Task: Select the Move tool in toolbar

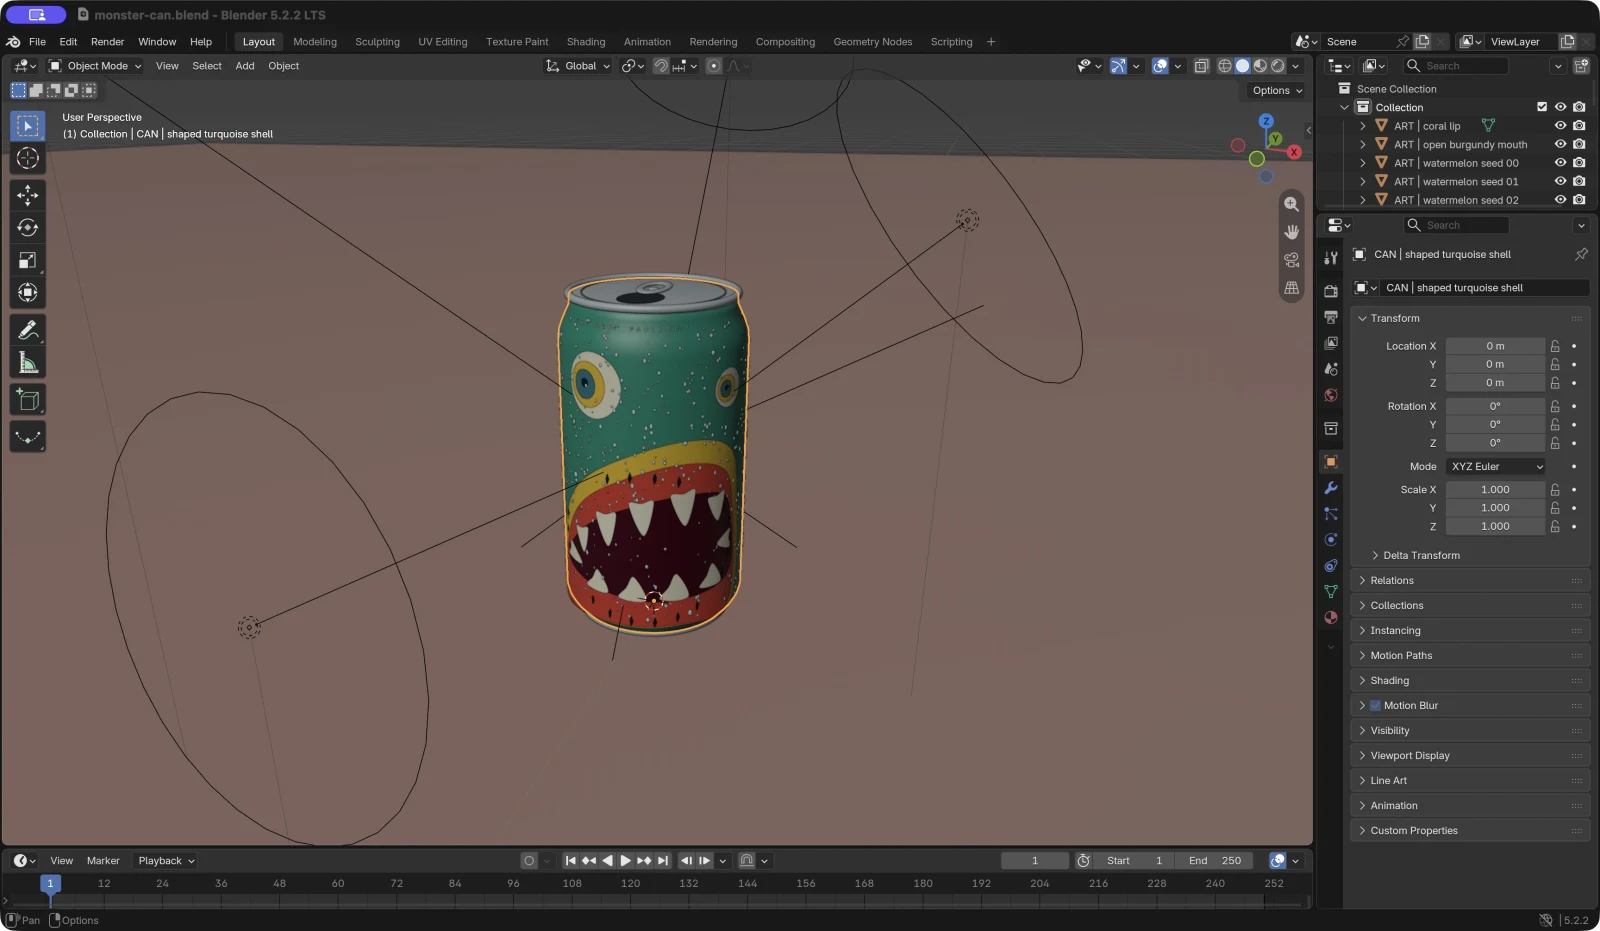Action: 28,194
